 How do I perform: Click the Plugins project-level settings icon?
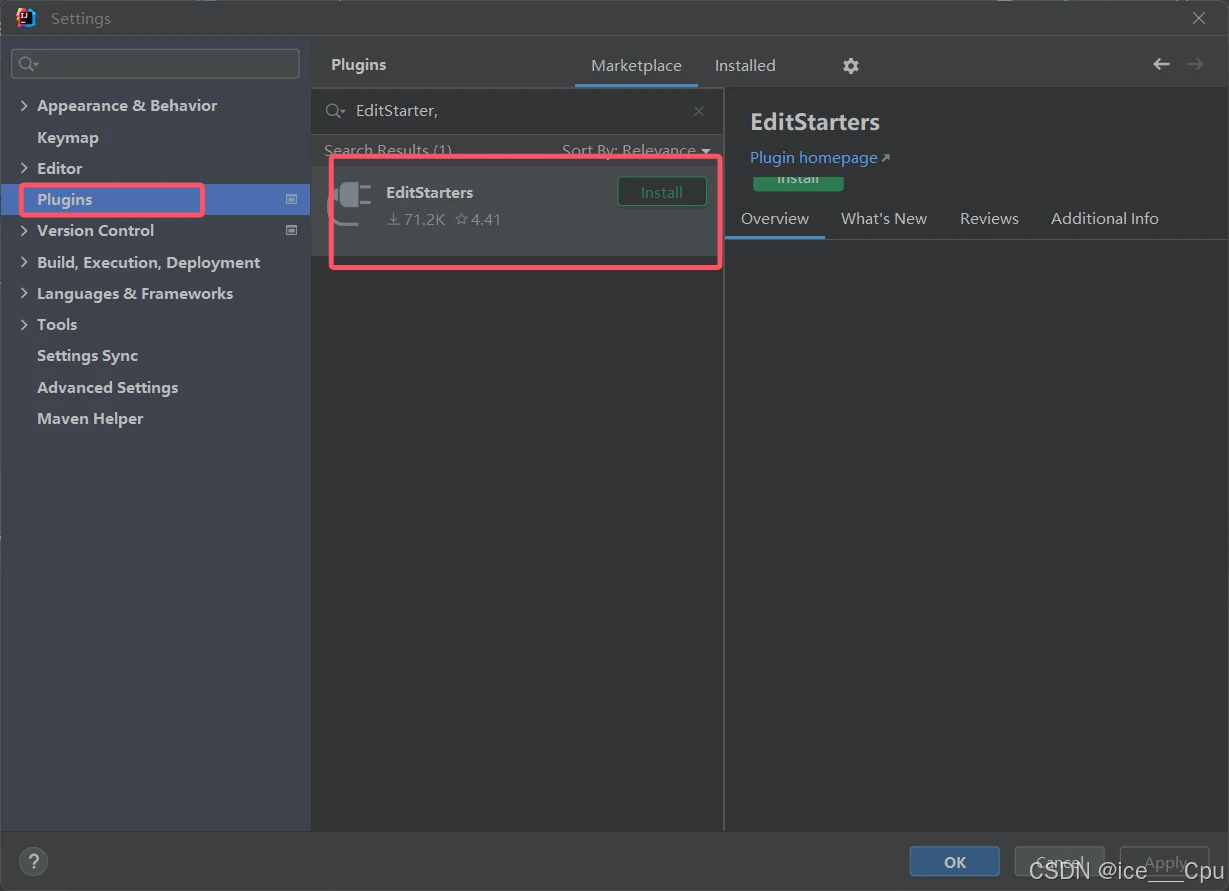coord(291,199)
